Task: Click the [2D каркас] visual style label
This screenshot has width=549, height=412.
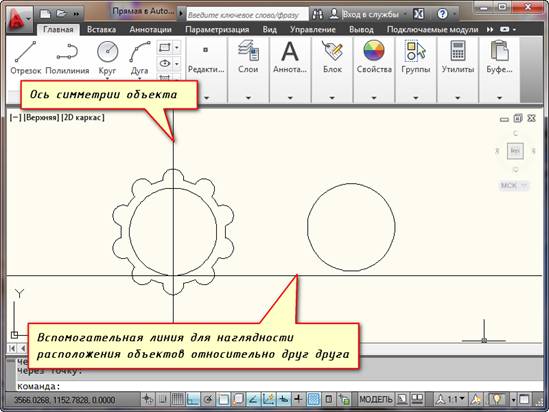Action: pos(83,118)
